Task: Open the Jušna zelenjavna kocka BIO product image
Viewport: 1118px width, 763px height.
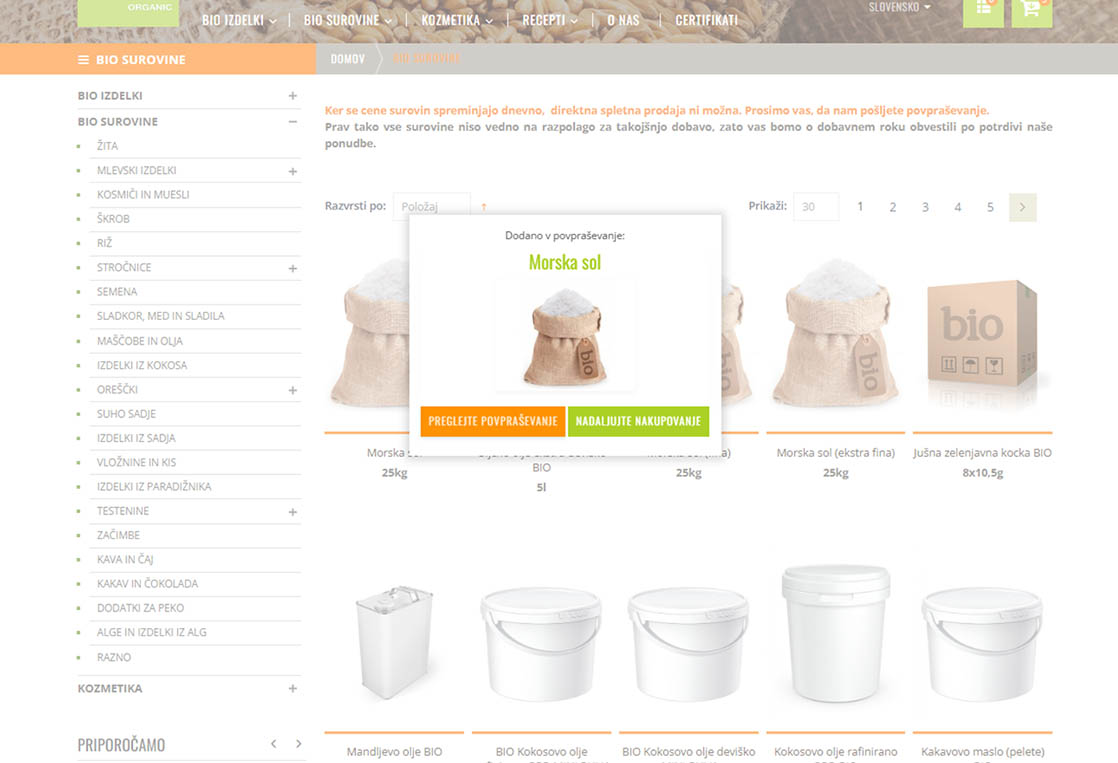Action: pos(983,335)
